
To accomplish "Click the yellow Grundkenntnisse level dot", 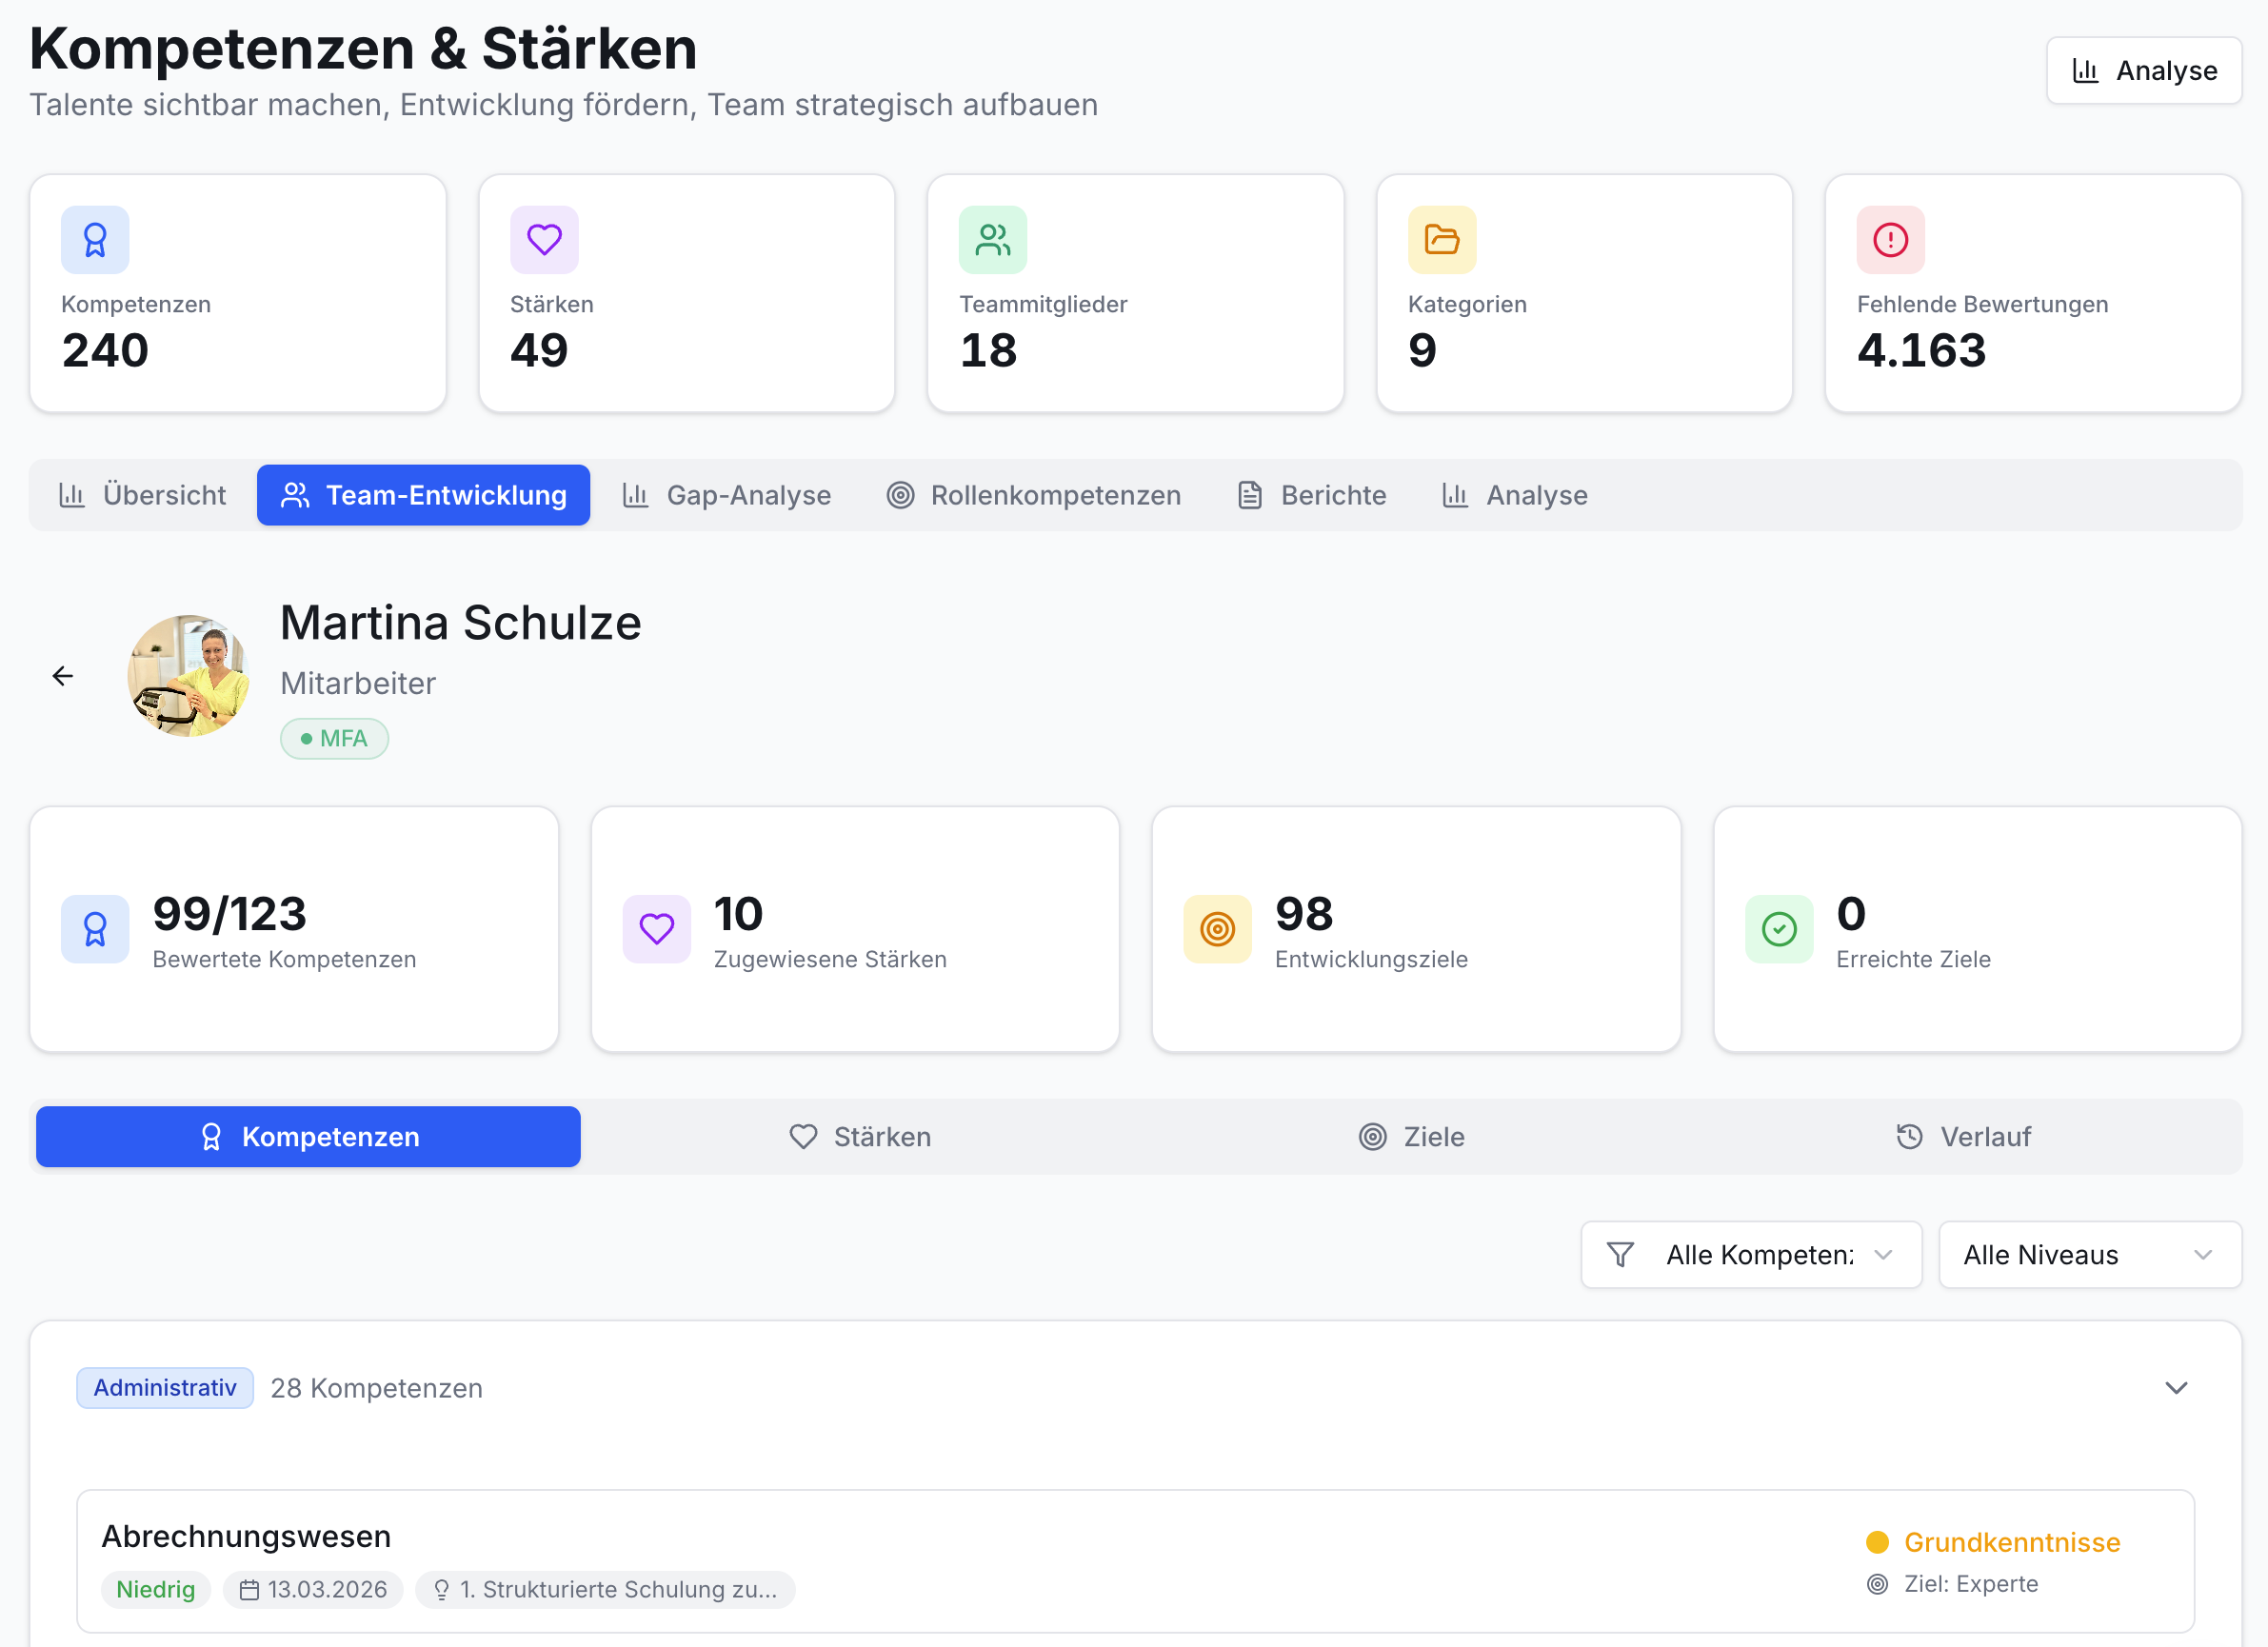I will tap(1877, 1542).
